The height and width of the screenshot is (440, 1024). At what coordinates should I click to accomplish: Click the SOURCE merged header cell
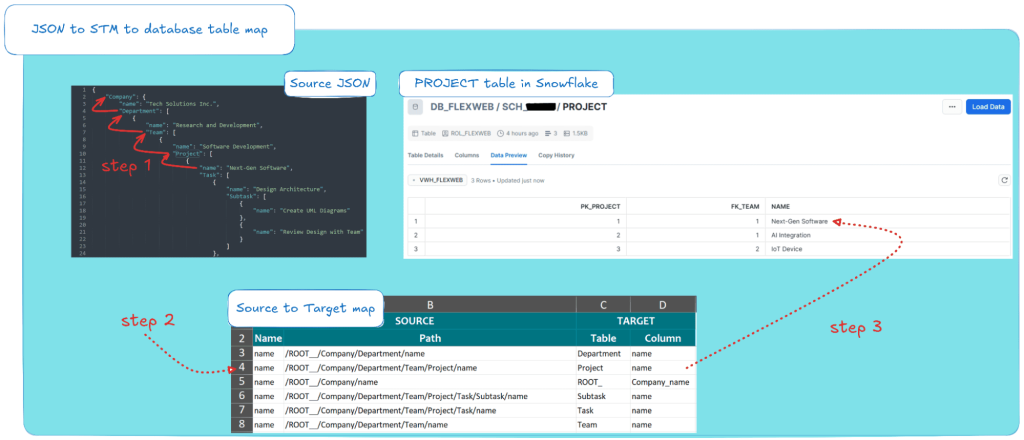coord(415,321)
